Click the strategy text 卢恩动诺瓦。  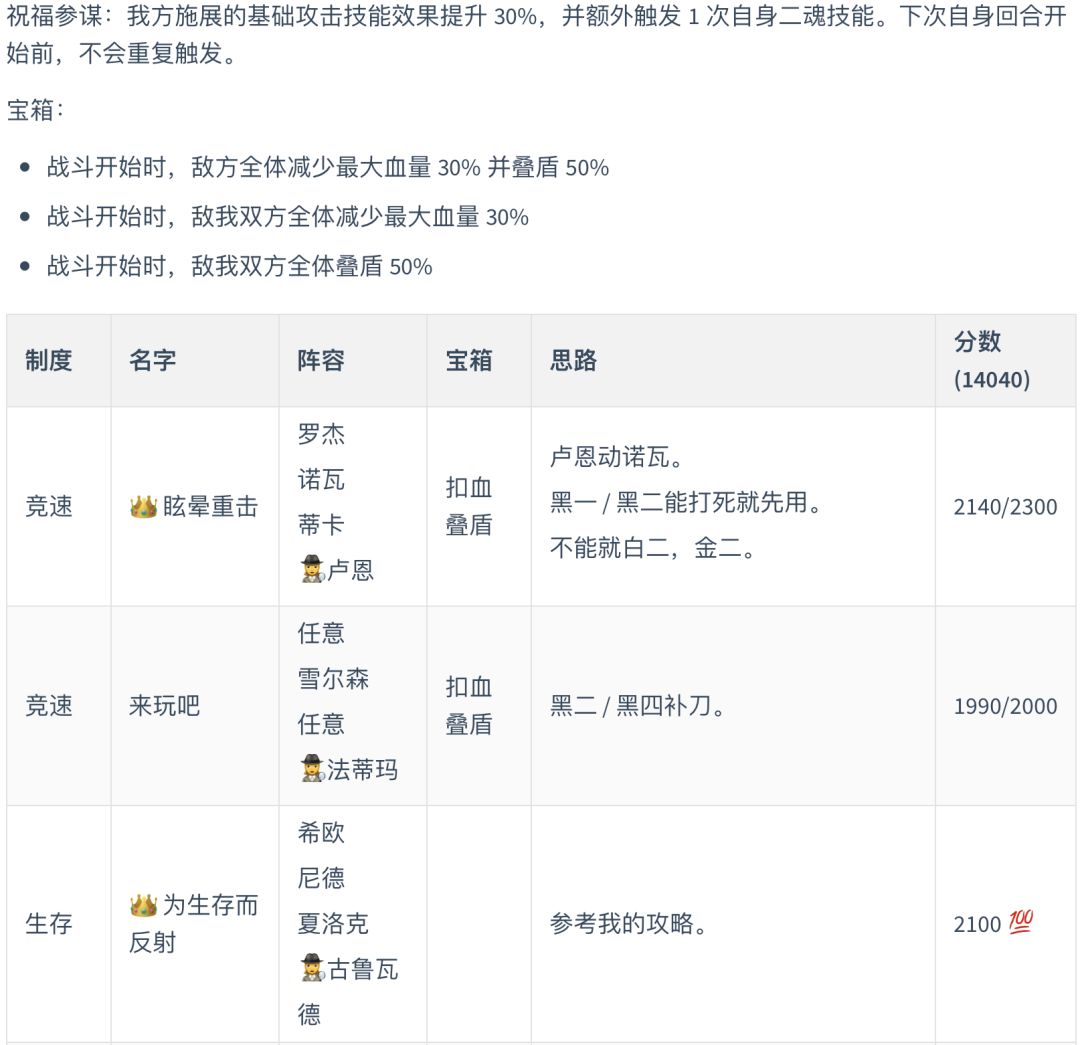[x=616, y=457]
